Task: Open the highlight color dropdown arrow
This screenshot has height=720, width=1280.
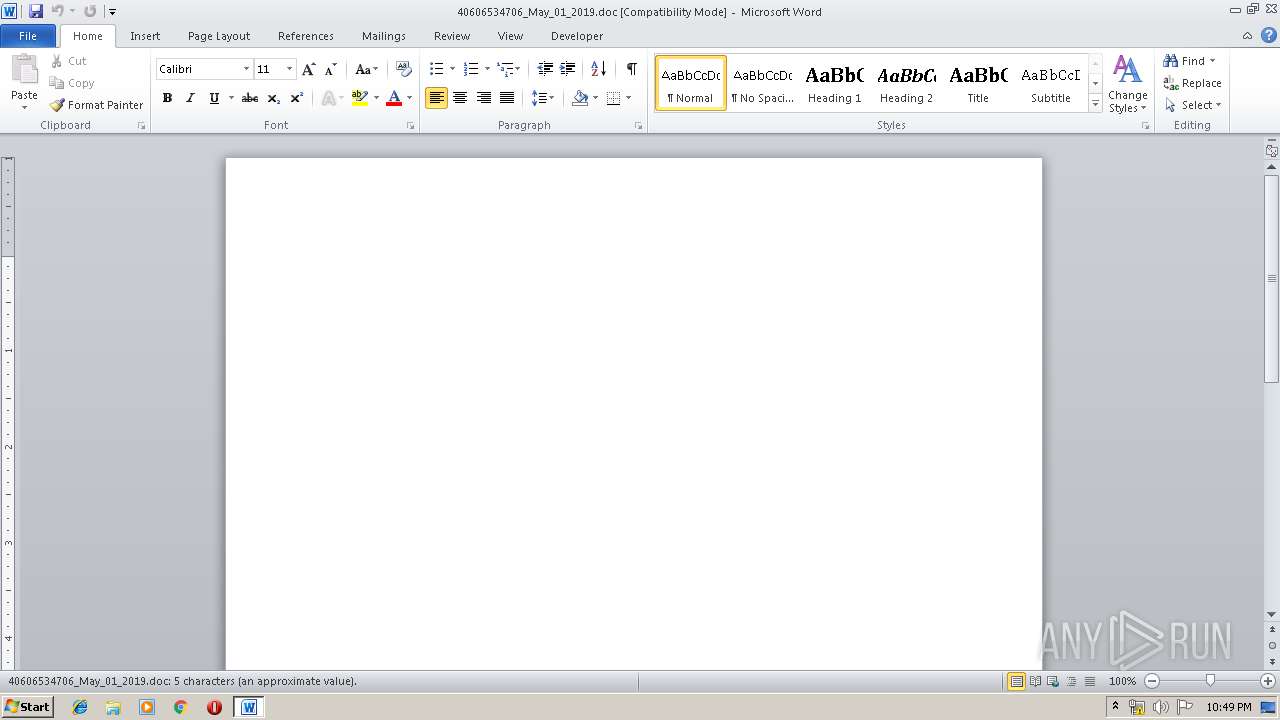Action: [x=376, y=98]
